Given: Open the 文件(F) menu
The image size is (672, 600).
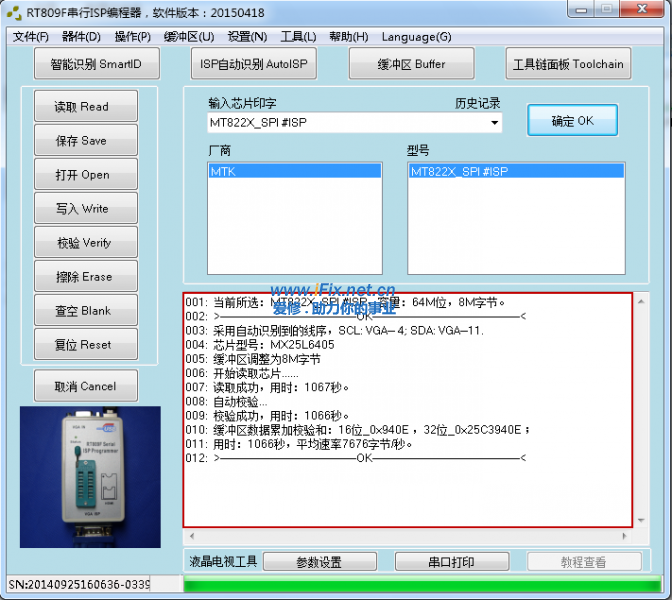Looking at the screenshot, I should [x=30, y=37].
